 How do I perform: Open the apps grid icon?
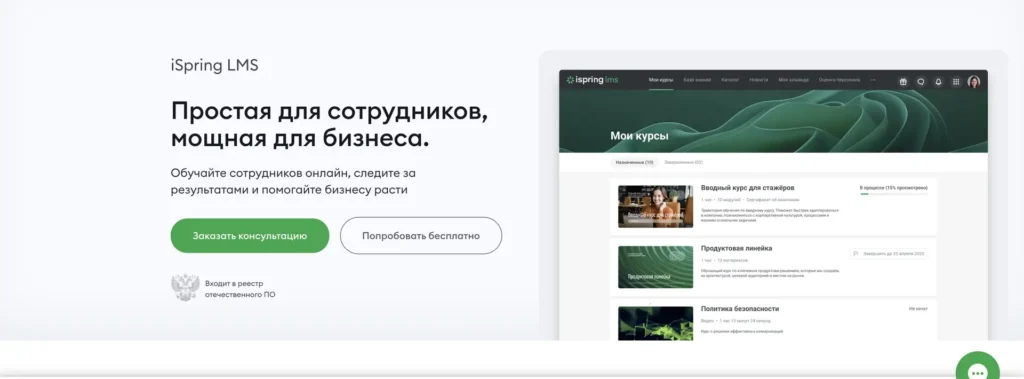[x=956, y=82]
